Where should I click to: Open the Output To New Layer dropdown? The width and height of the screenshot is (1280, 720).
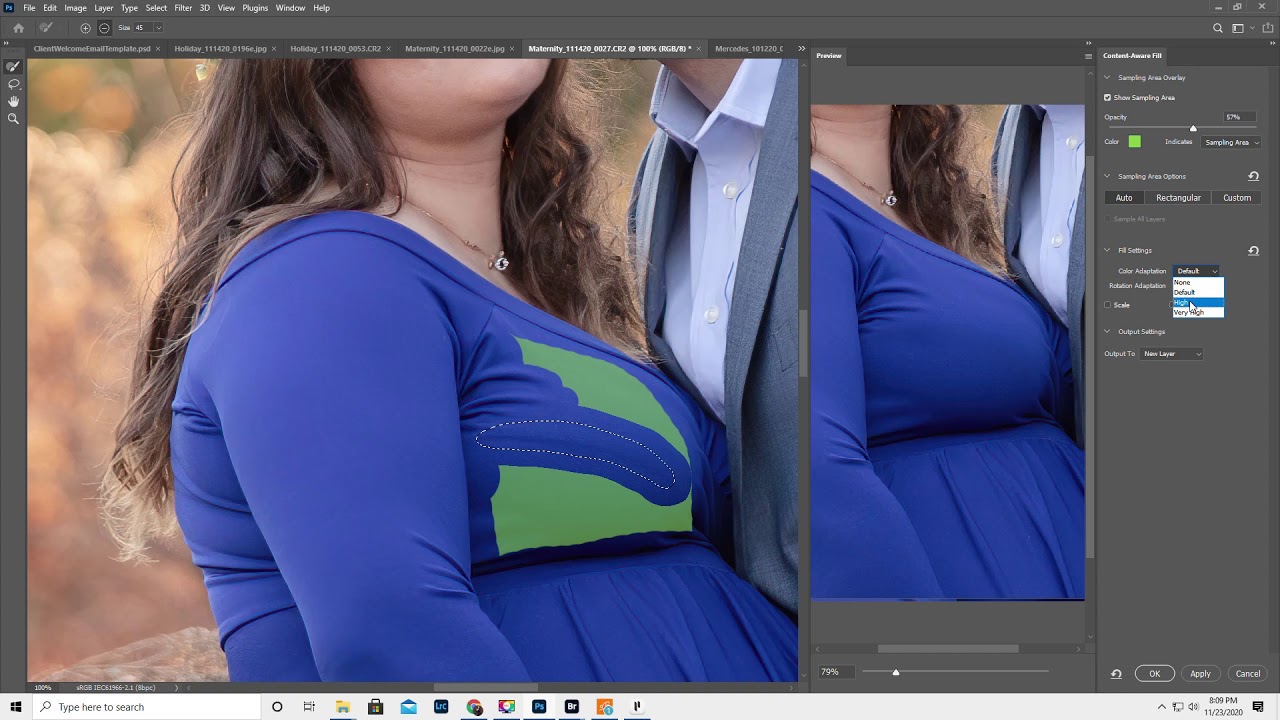pos(1172,354)
